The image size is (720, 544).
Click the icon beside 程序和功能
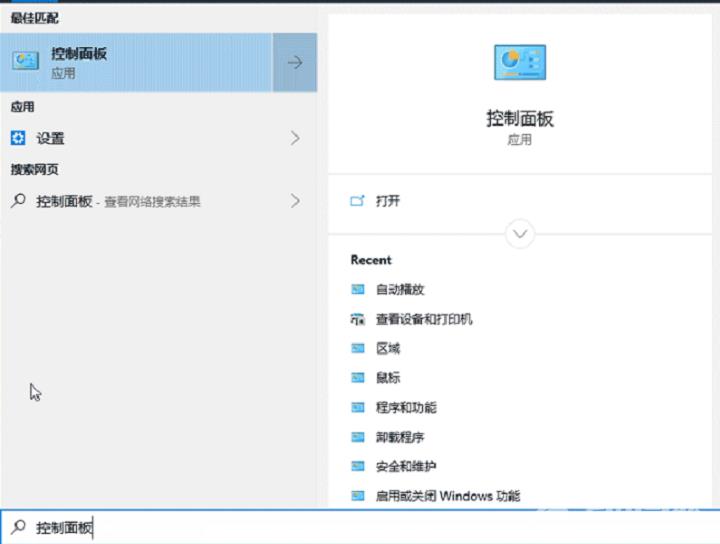point(358,407)
